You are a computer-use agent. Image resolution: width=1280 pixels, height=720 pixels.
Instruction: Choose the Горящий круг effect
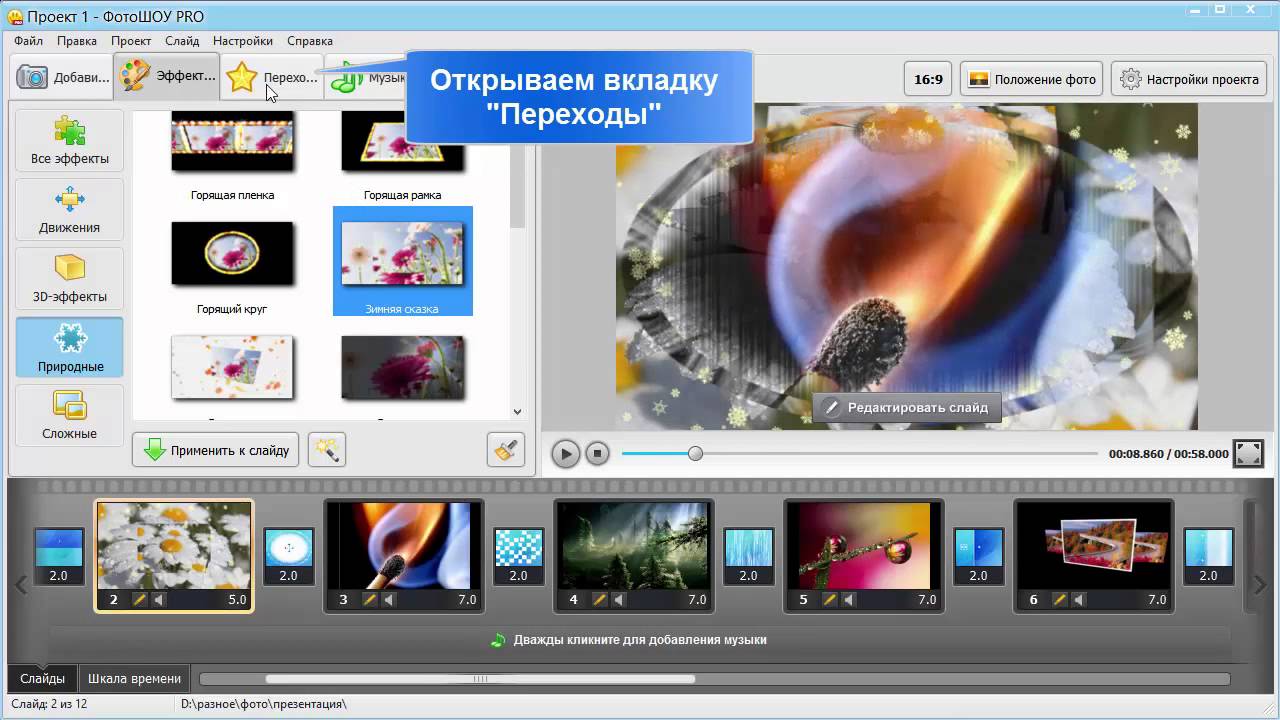click(x=232, y=262)
